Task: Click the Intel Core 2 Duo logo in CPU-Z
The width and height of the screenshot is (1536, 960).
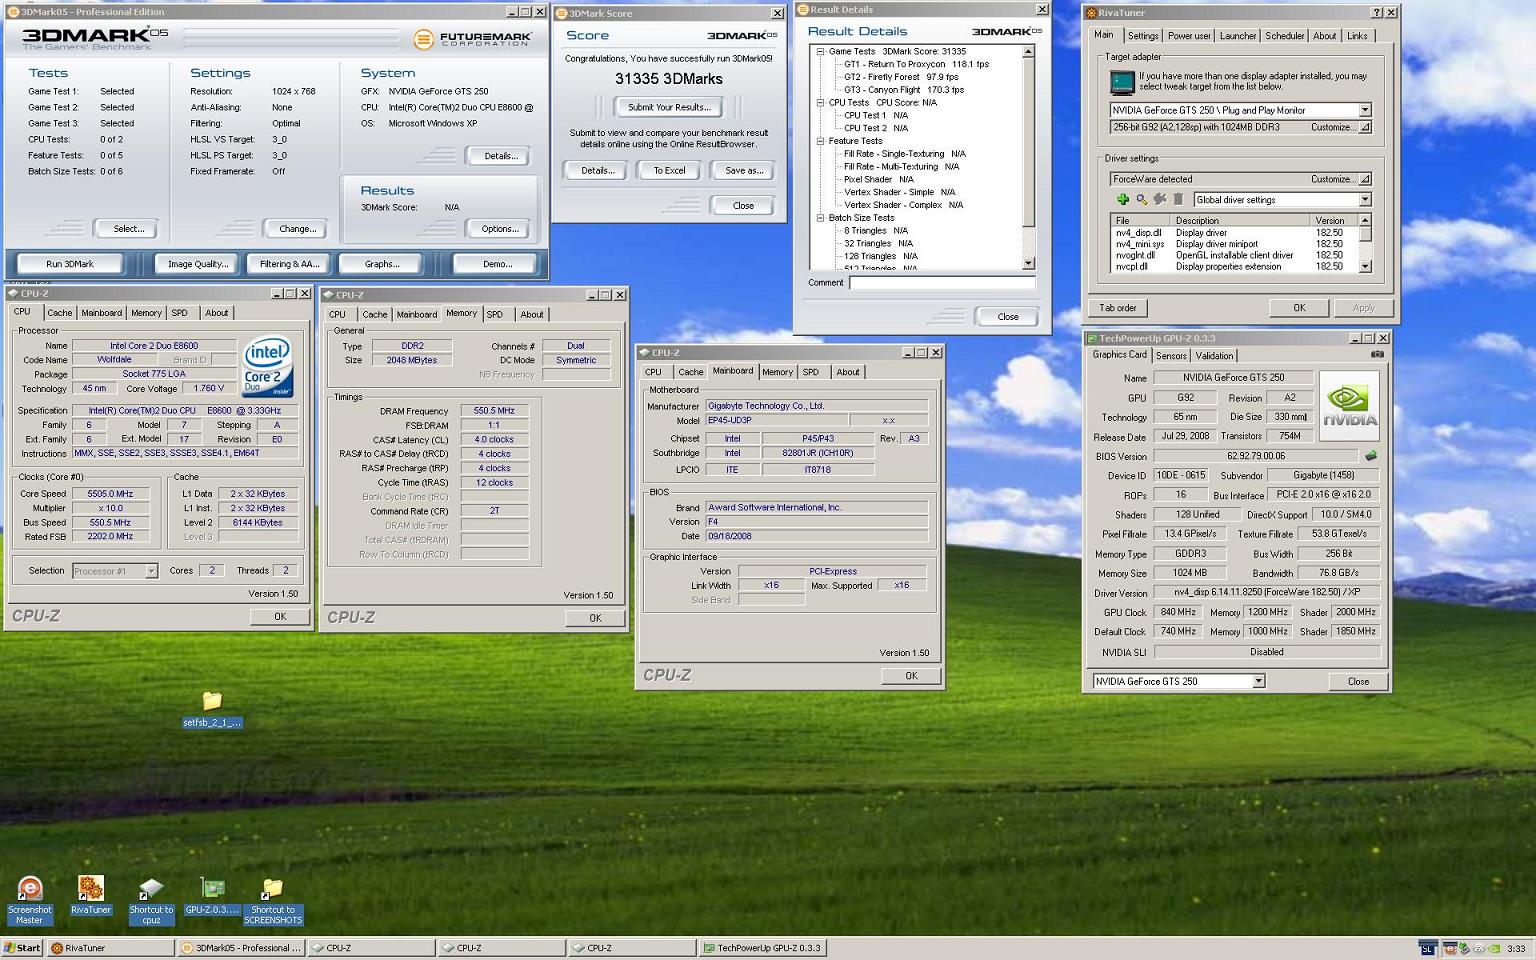Action: point(267,367)
